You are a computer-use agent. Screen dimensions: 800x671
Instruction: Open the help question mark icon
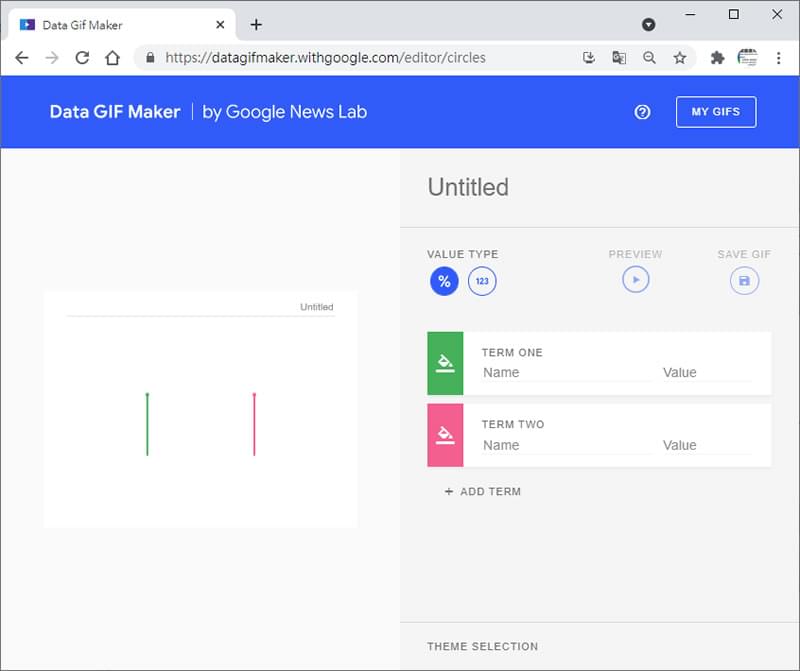coord(642,112)
